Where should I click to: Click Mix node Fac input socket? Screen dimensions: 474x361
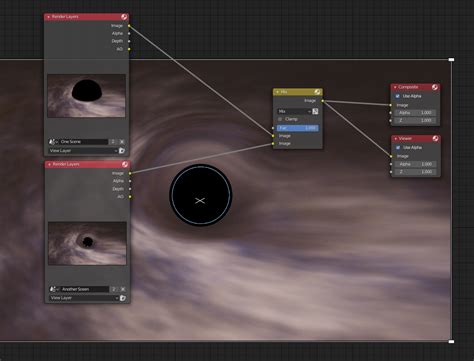point(273,128)
